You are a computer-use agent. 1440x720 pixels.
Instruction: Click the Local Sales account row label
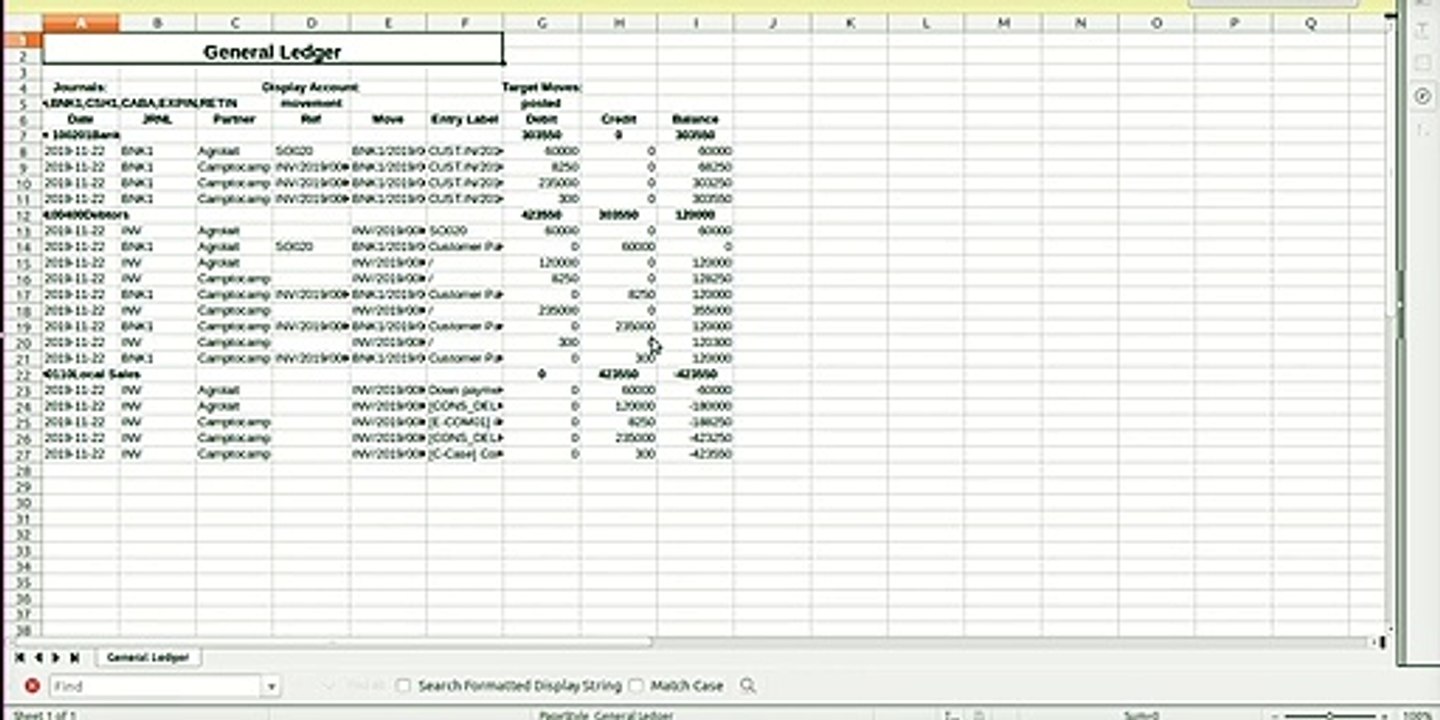[x=92, y=374]
